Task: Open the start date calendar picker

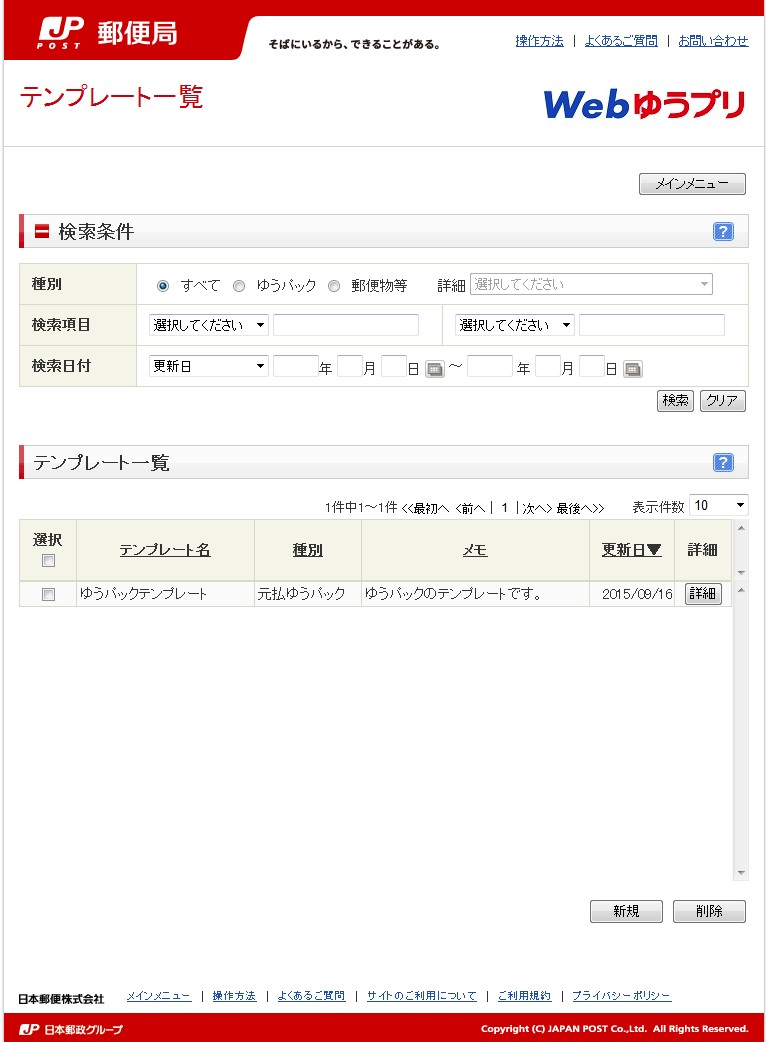Action: (434, 369)
